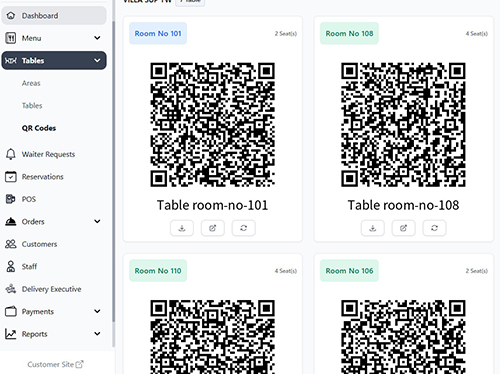Open Room No 101 table link in new tab
Screen dimensions: 500x374
pyautogui.click(x=213, y=228)
